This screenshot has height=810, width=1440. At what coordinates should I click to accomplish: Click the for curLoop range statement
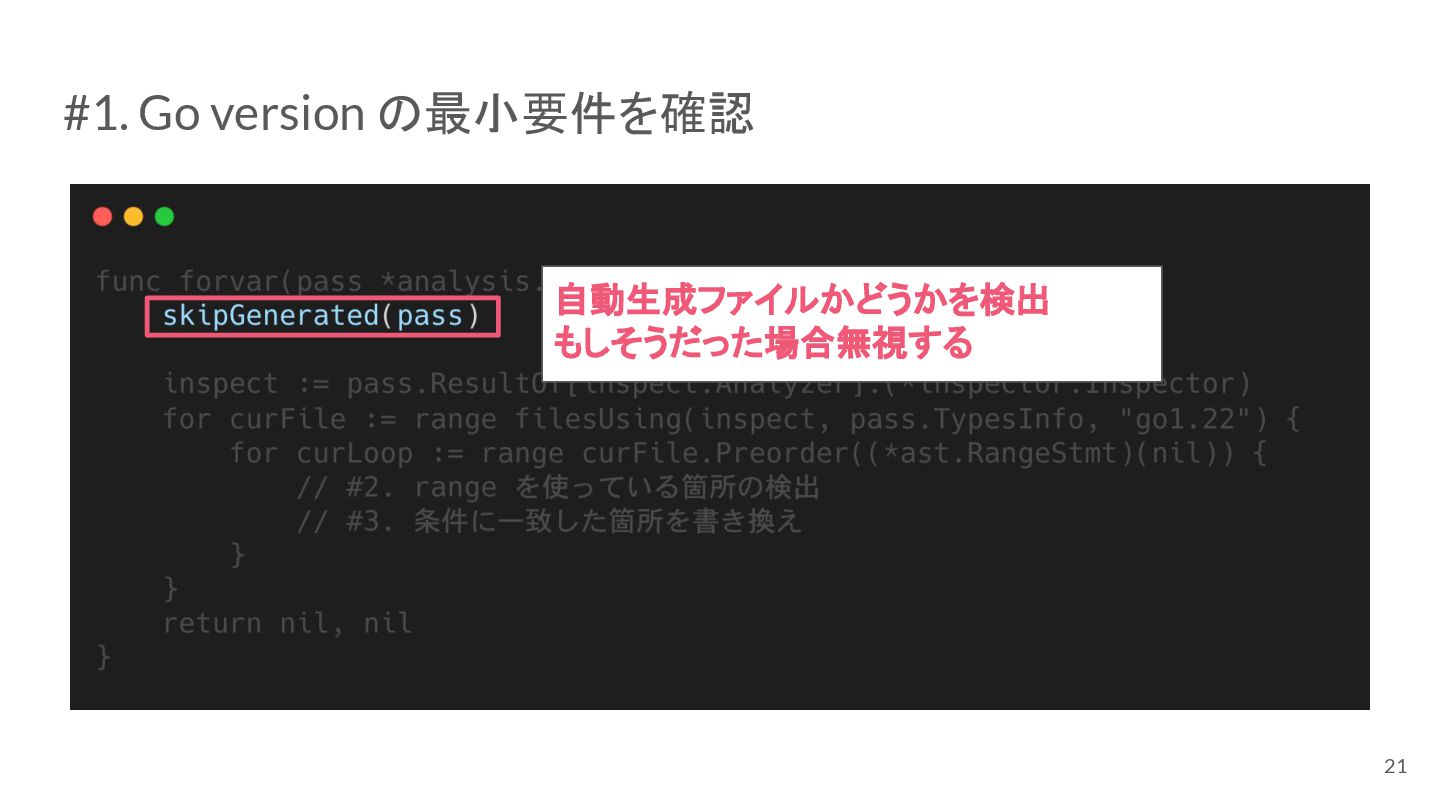[x=748, y=454]
